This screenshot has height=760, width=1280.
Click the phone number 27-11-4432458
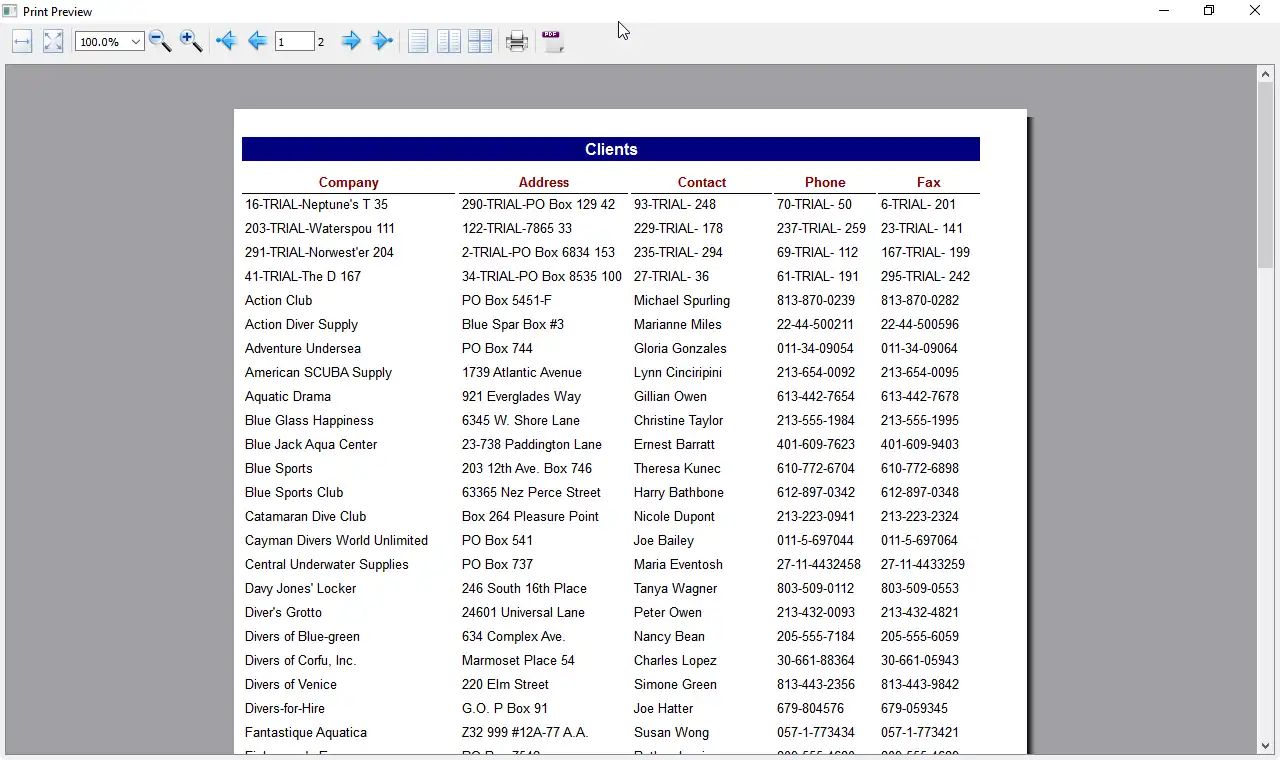pos(819,564)
